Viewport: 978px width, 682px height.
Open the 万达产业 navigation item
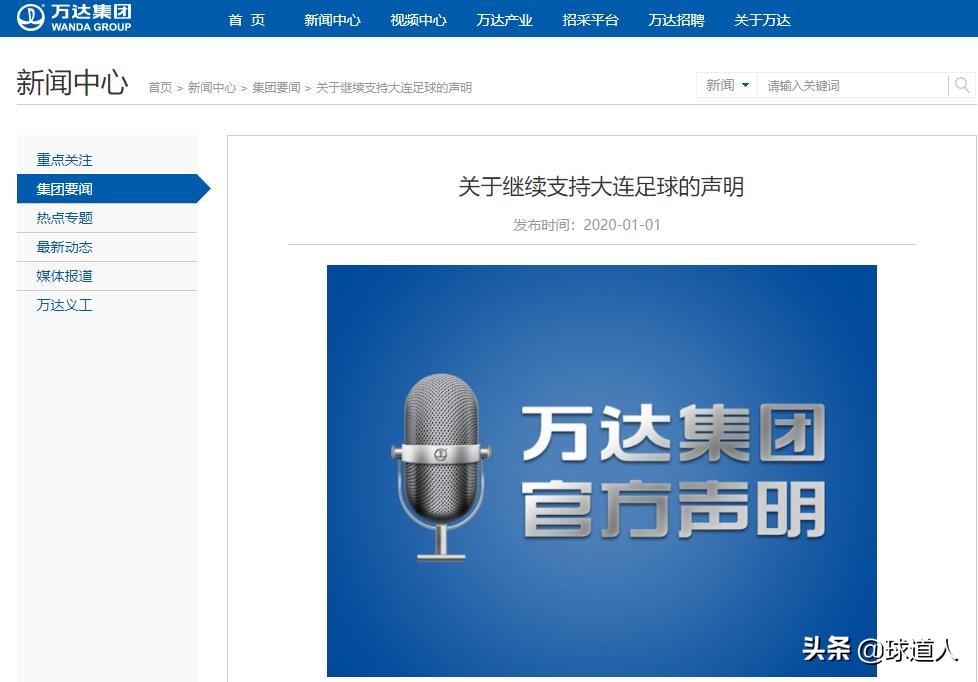point(504,19)
